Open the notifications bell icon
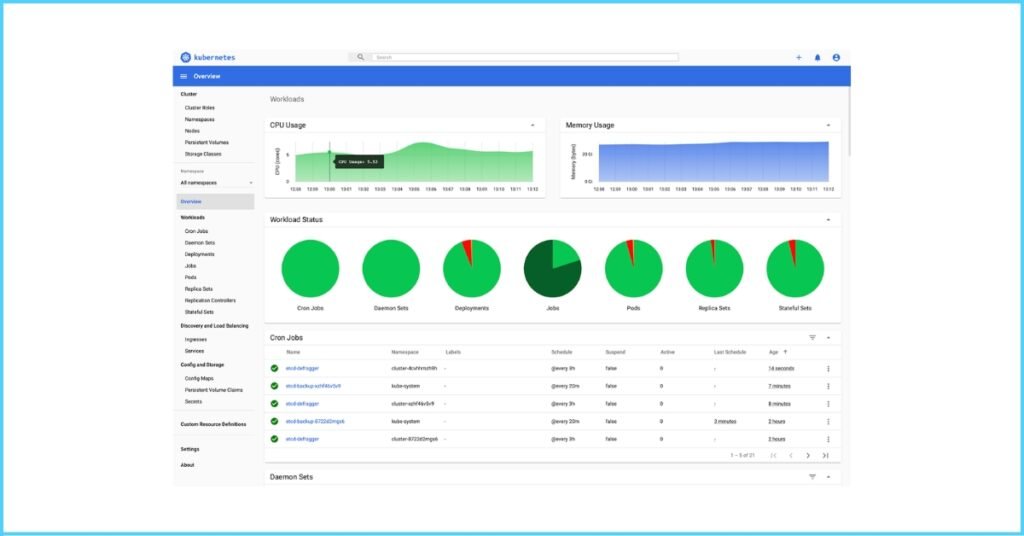The height and width of the screenshot is (536, 1024). point(817,57)
